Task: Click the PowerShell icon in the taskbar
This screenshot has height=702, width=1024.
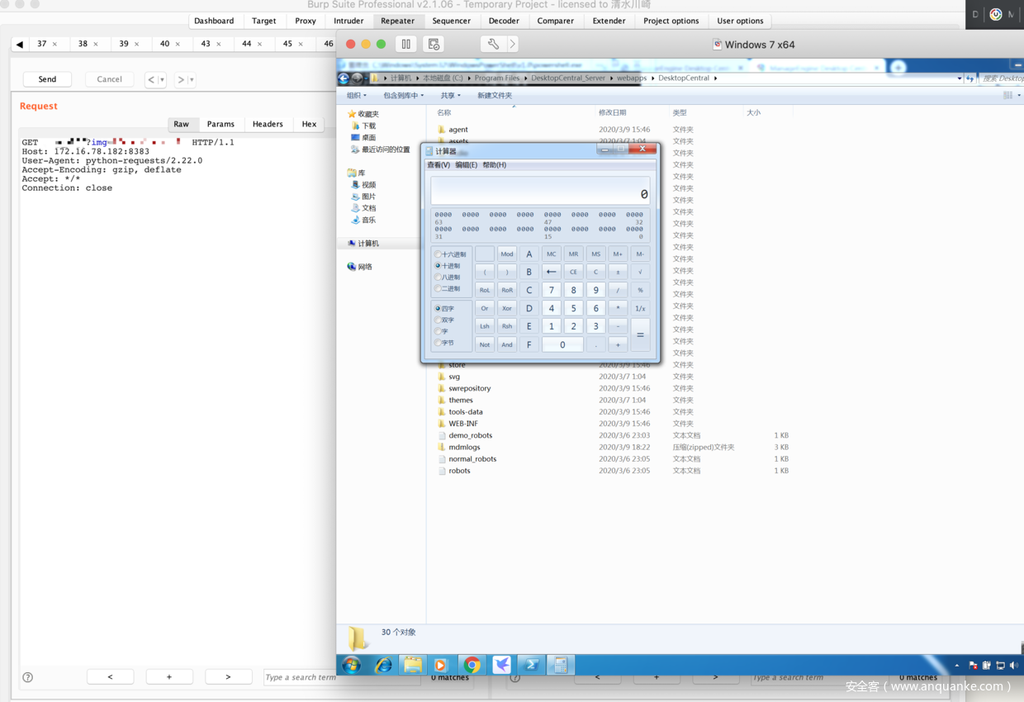Action: coord(532,665)
